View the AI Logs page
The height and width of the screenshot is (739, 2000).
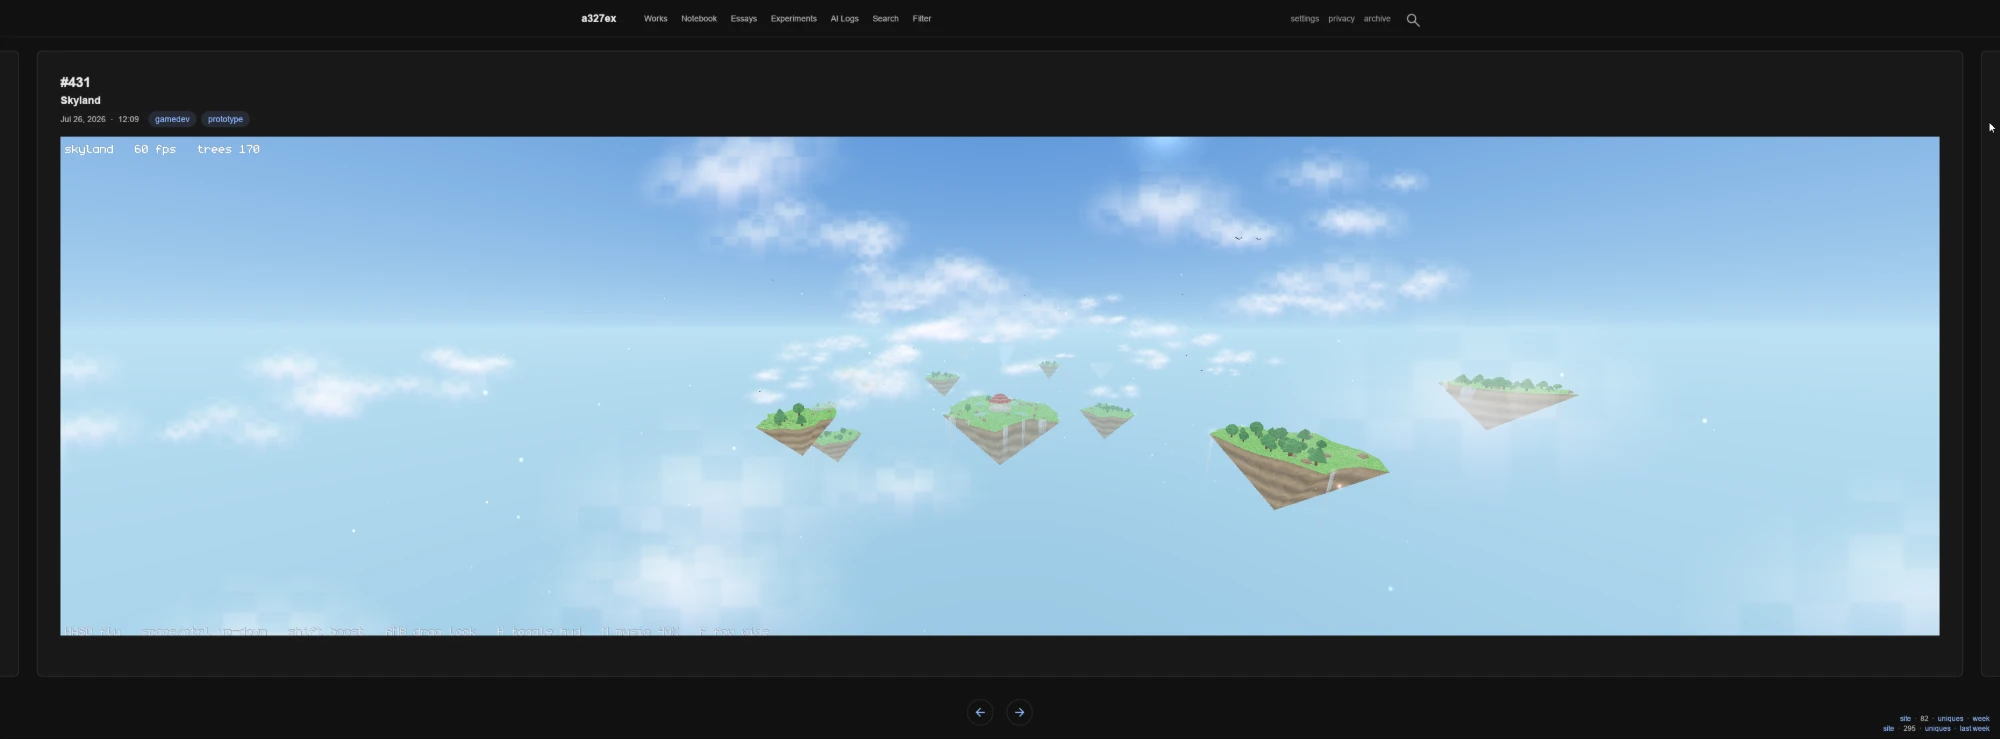[844, 18]
